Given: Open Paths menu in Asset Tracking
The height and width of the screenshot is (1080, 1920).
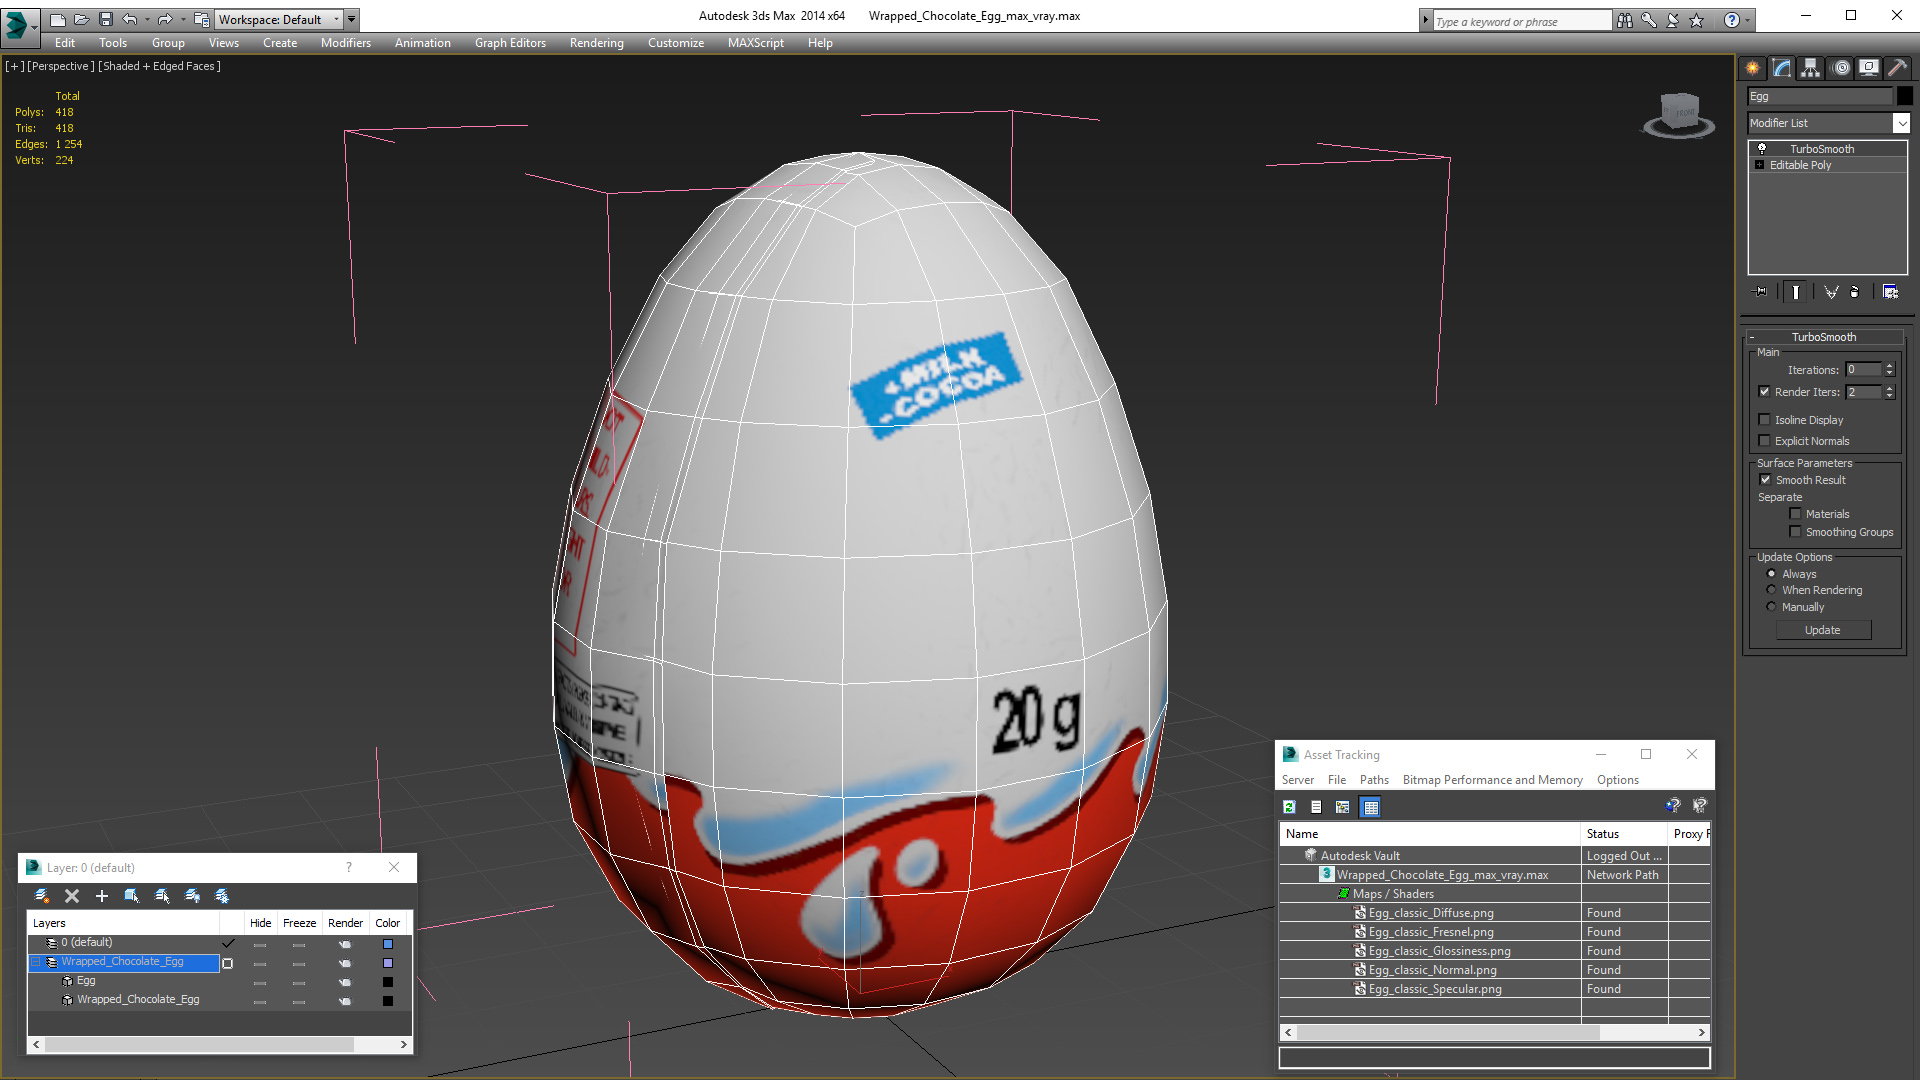Looking at the screenshot, I should coord(1374,780).
